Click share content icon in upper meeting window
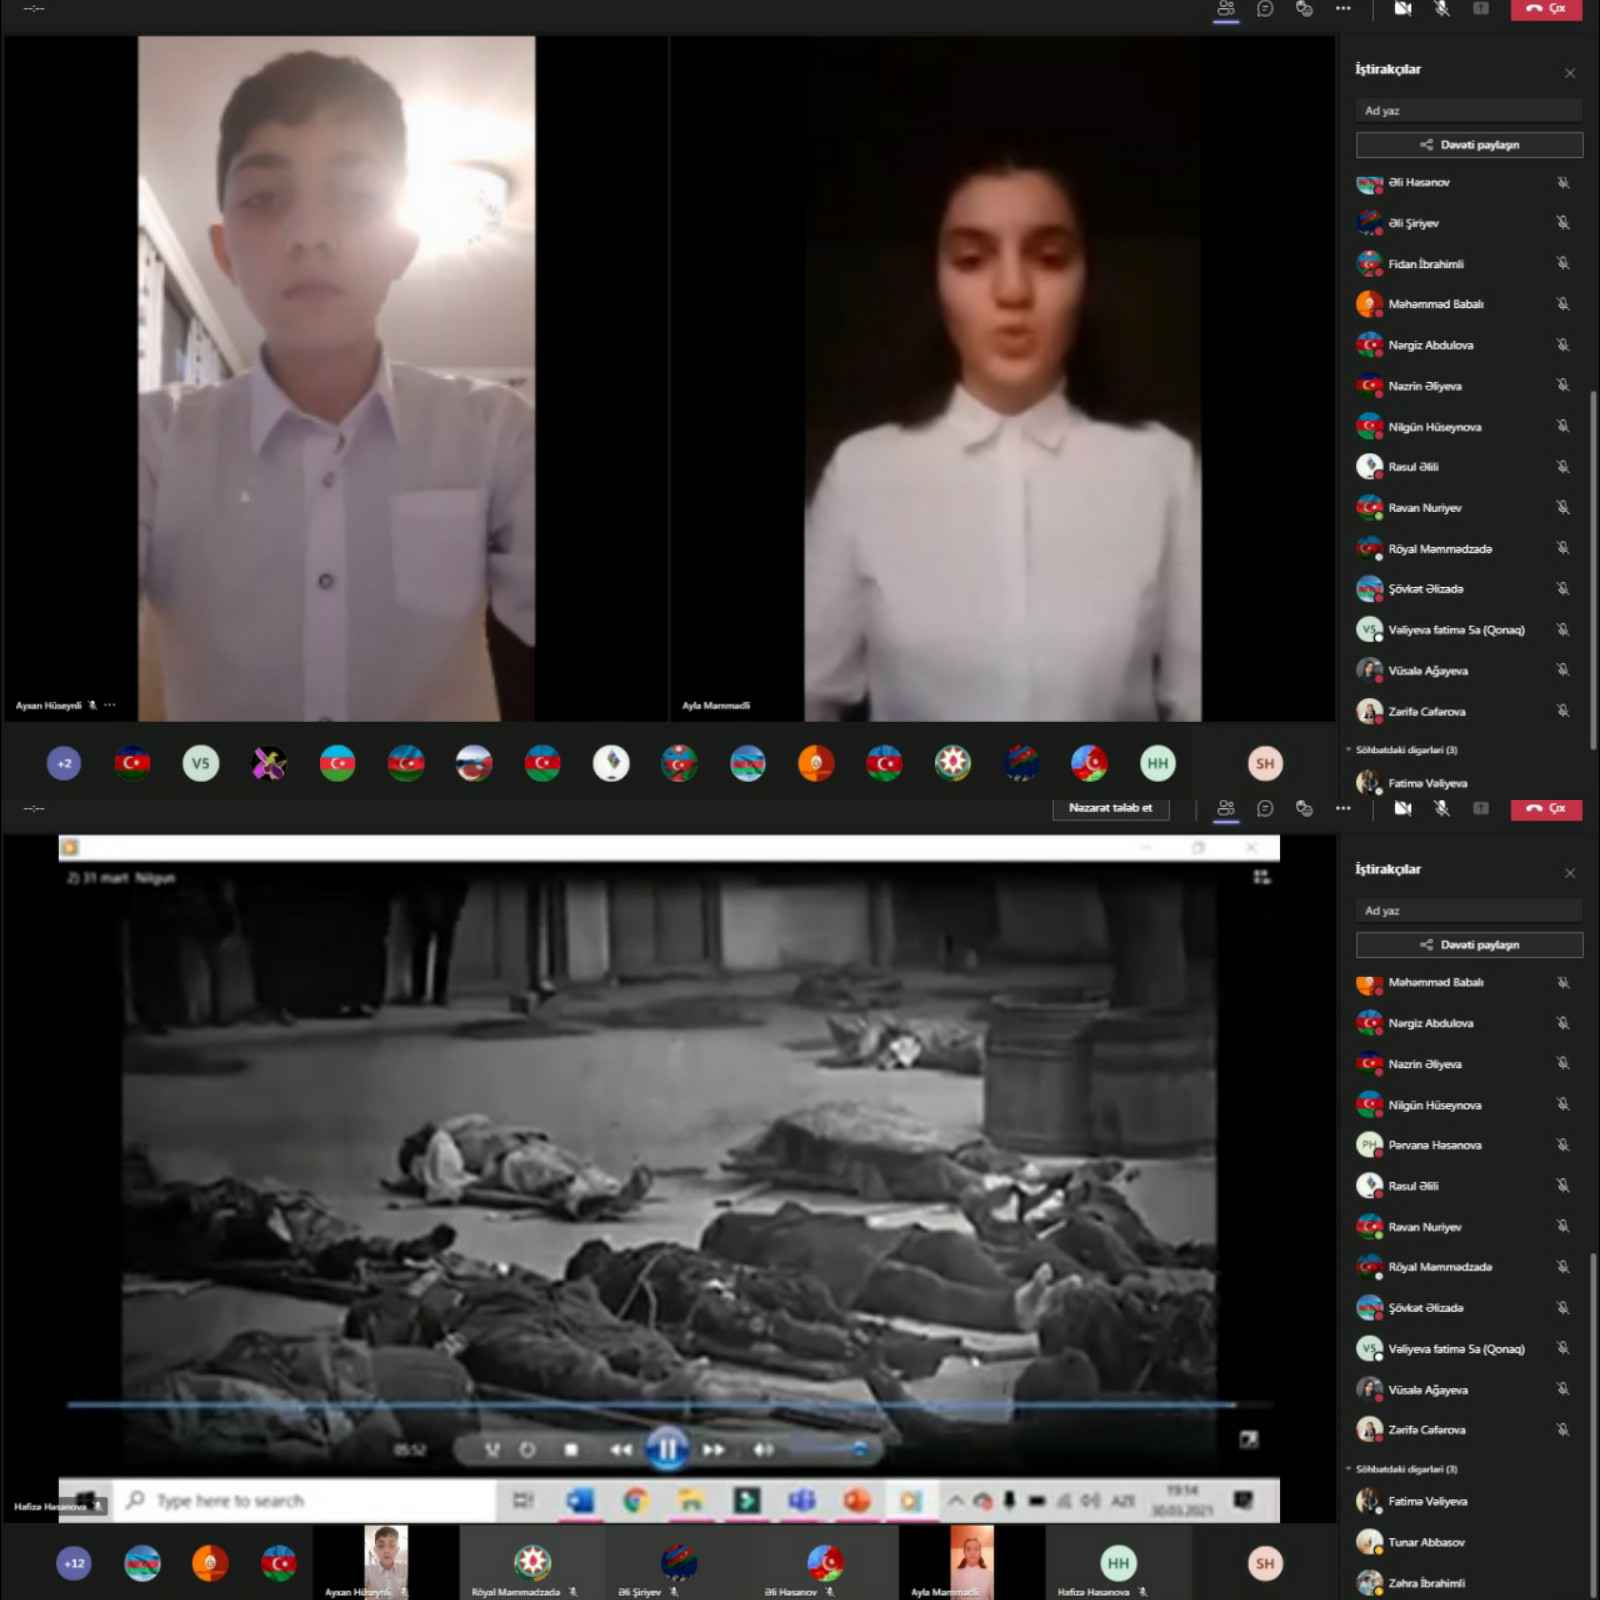 (x=1481, y=9)
